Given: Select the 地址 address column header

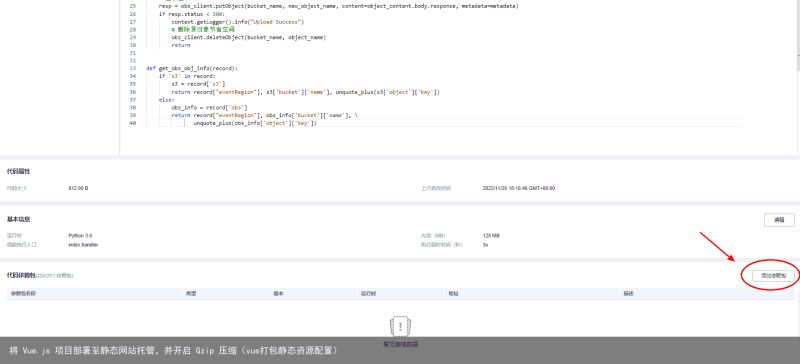Looking at the screenshot, I should [454, 294].
